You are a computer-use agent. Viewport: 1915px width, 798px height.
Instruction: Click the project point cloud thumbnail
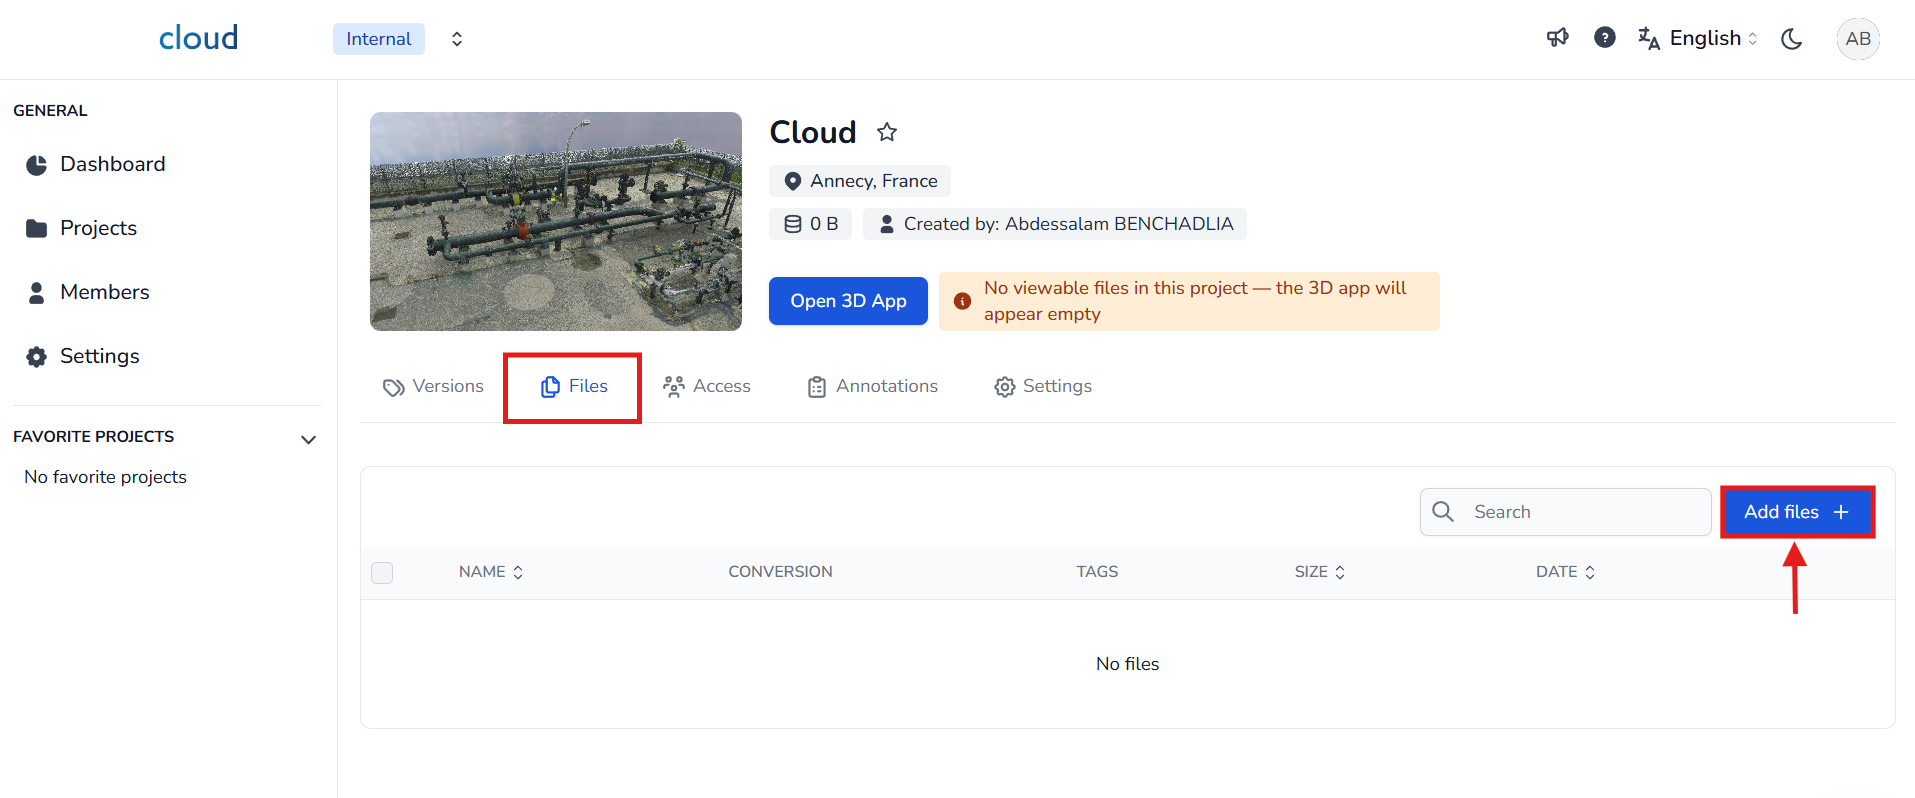(555, 221)
